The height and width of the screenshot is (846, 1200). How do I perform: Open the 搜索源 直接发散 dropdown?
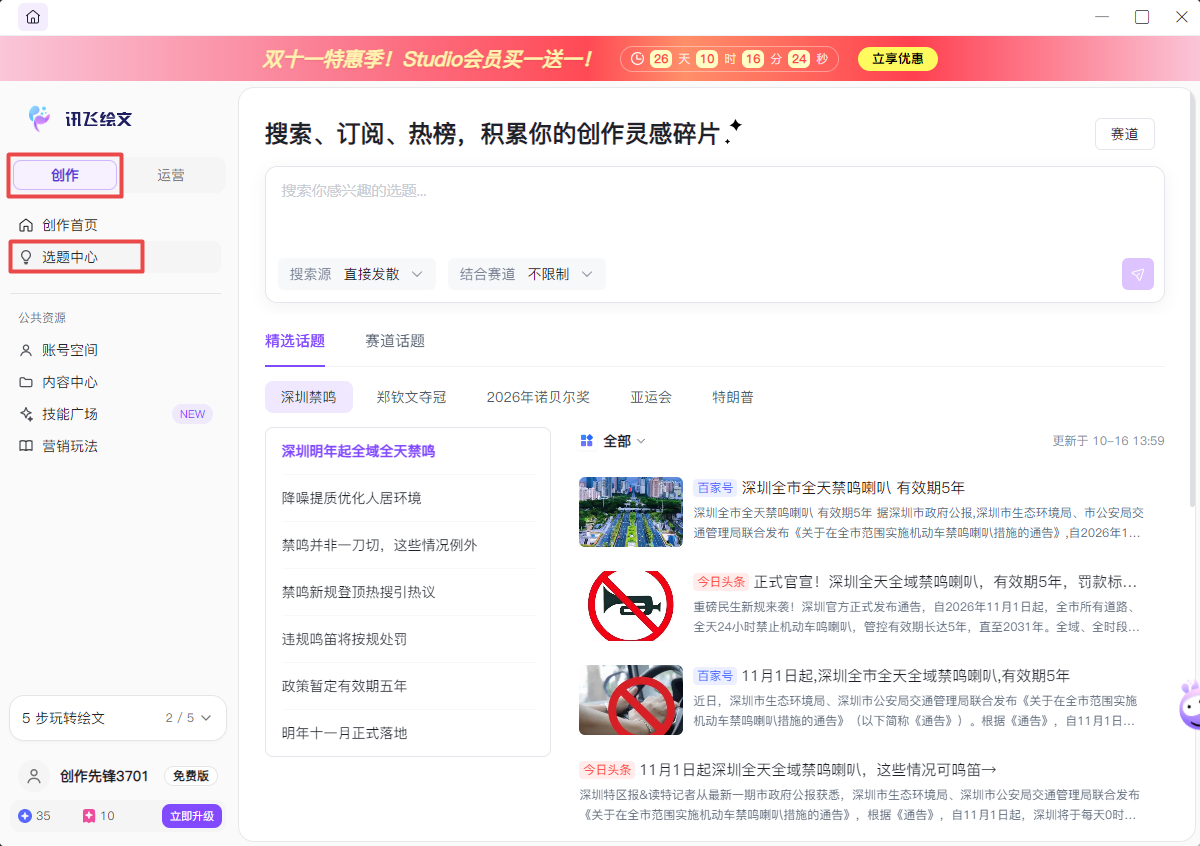point(357,274)
